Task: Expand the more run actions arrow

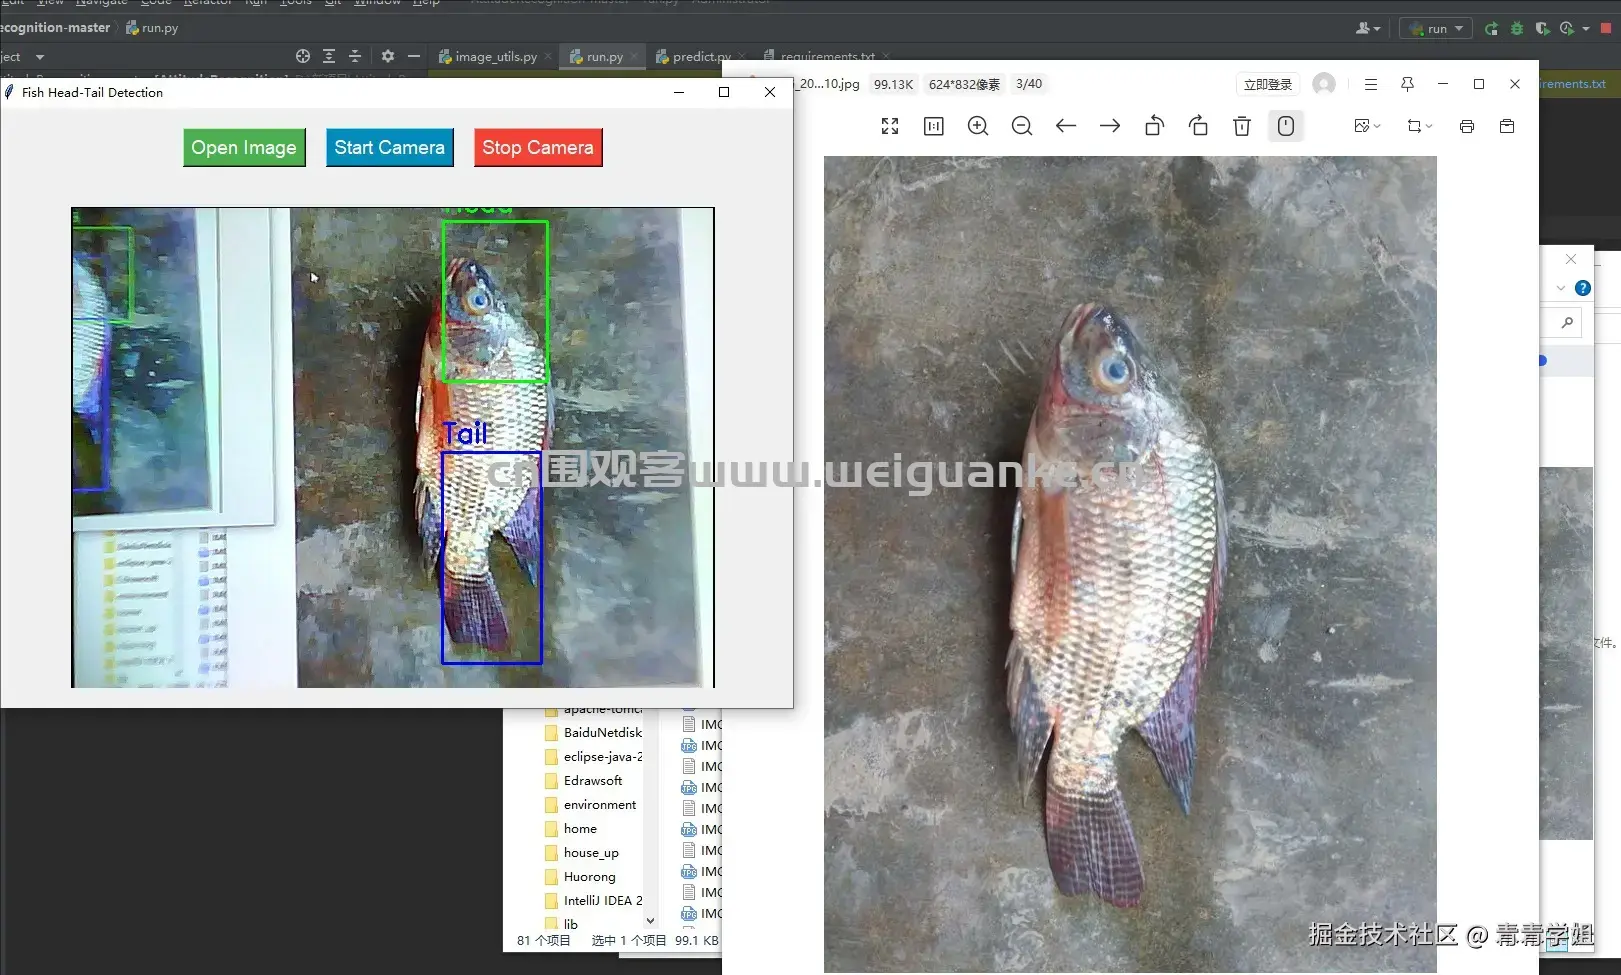Action: (1586, 29)
